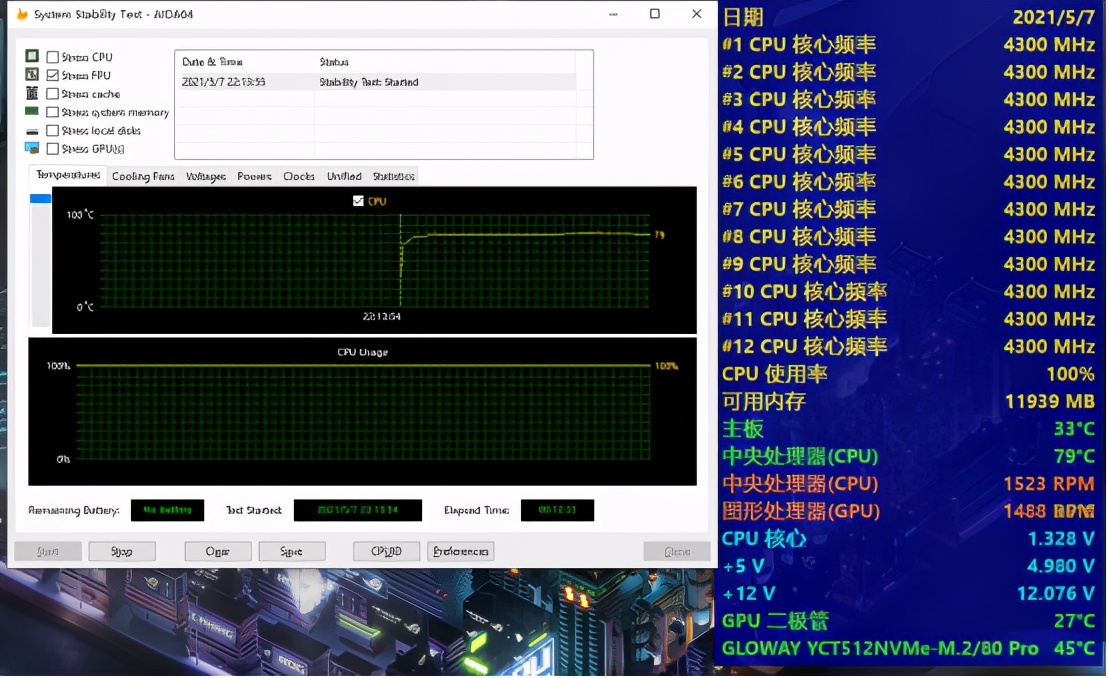
Task: Click the CPU 79°C temperature row
Action: pos(909,456)
